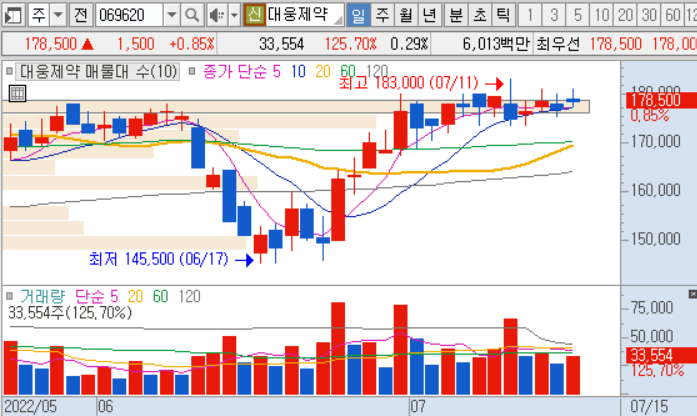
Task: Click the speaker sound icon
Action: click(217, 15)
